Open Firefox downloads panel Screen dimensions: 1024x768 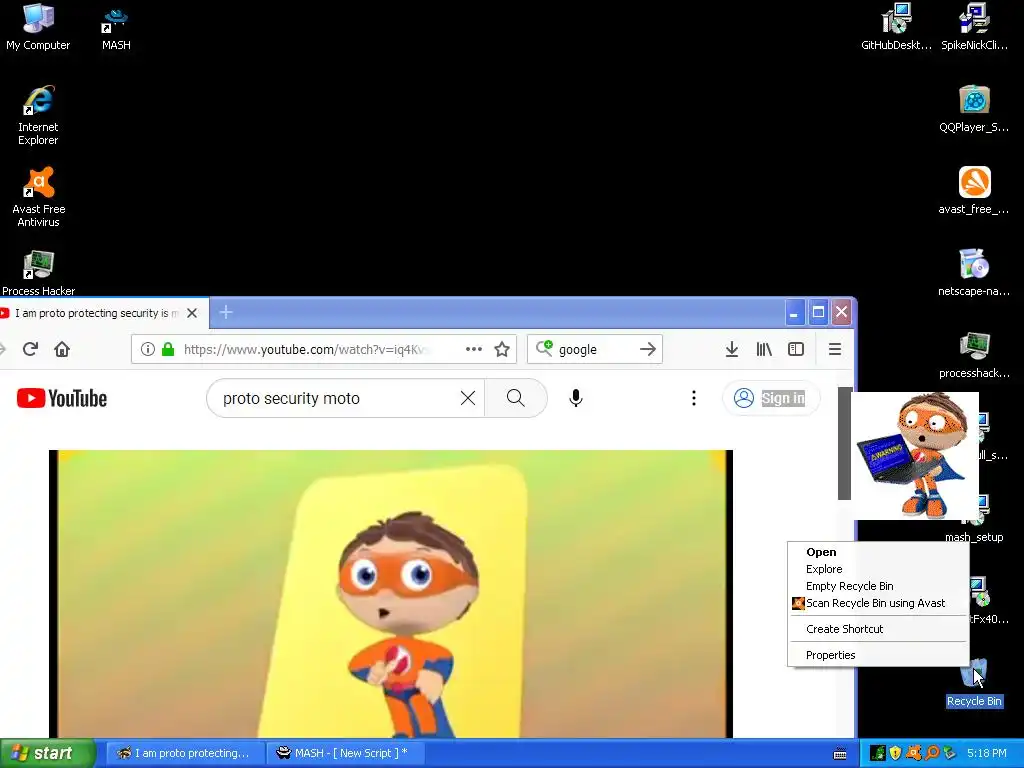[x=732, y=349]
